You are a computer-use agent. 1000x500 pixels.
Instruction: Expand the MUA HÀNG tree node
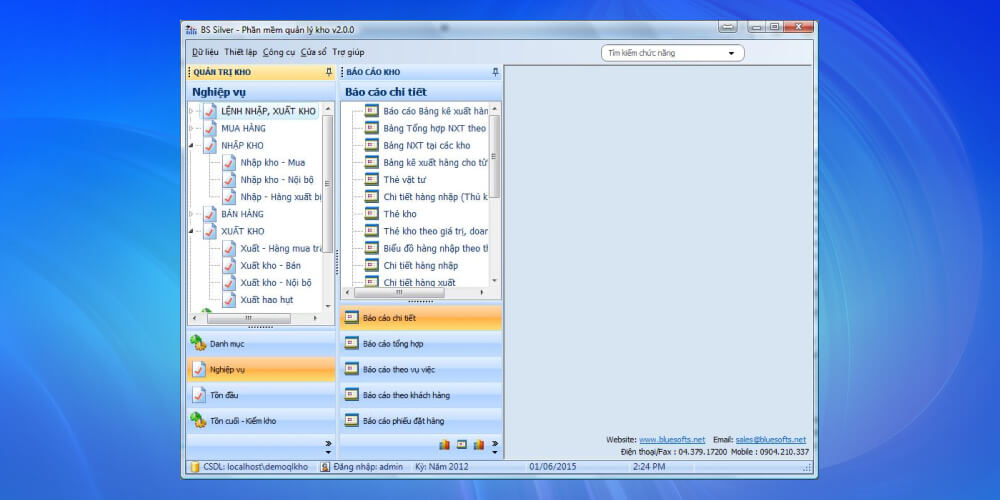click(x=191, y=128)
